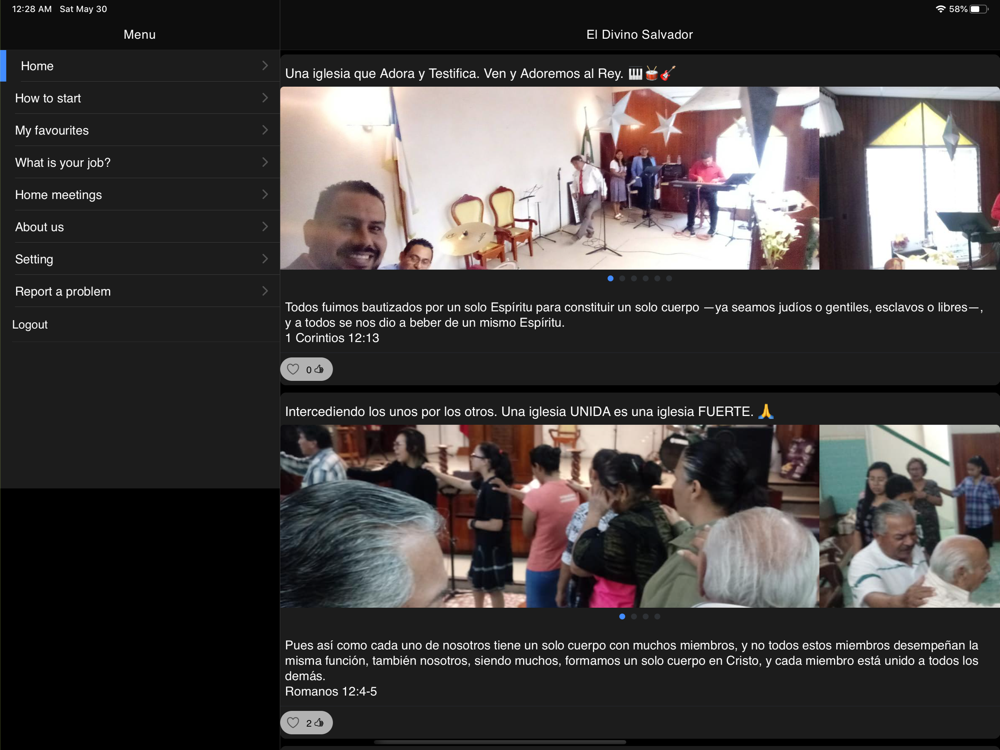Tap the battery indicator icon
Image resolution: width=1000 pixels, height=750 pixels.
[x=979, y=9]
